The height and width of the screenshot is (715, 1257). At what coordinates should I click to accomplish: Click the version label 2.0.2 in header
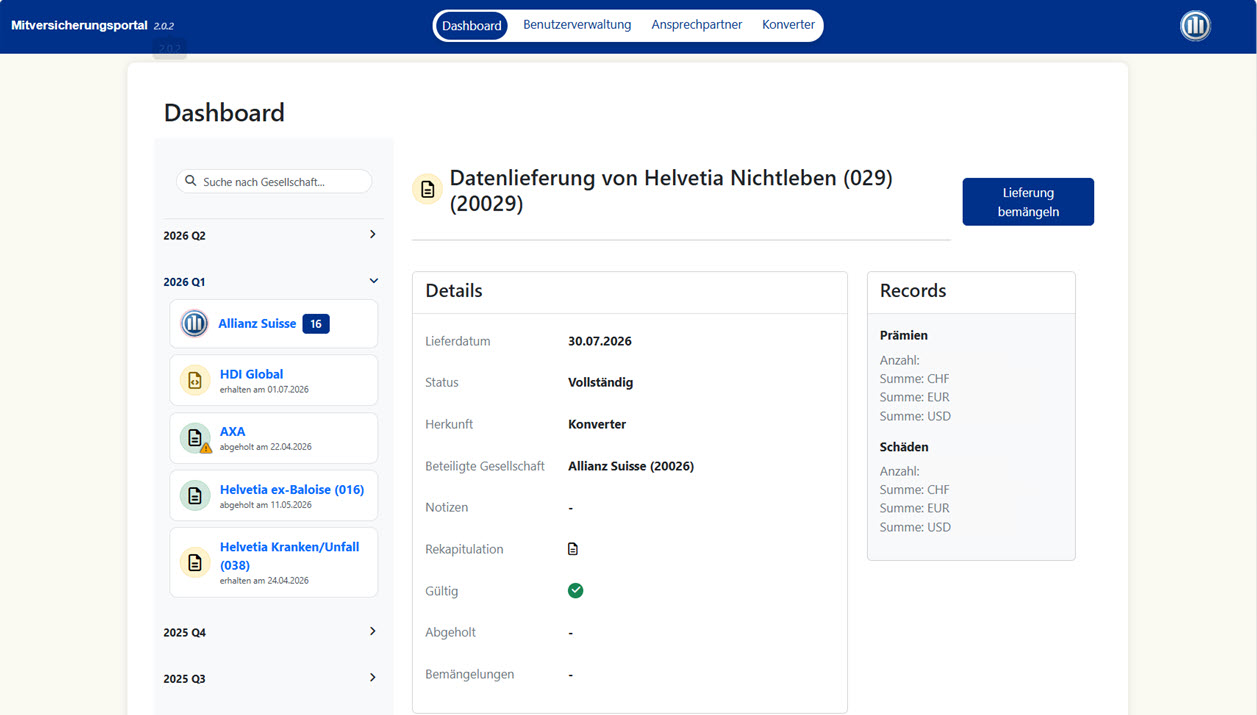[164, 26]
